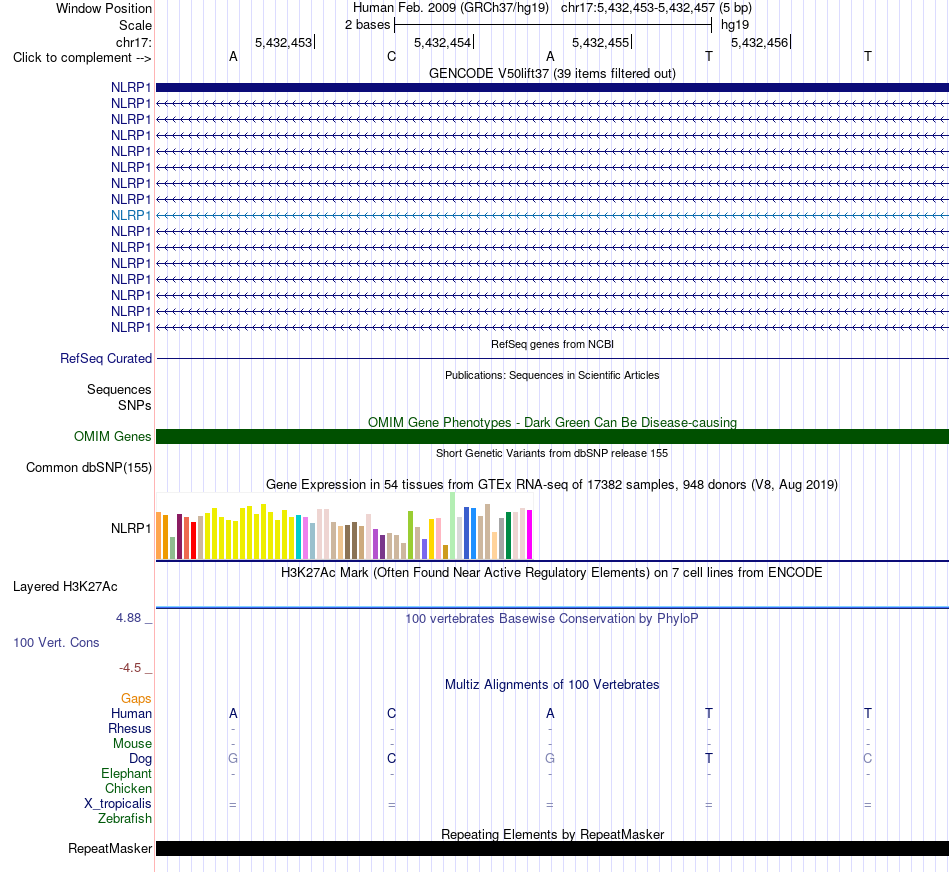Click the magenta bar in GTEx chart
This screenshot has width=950, height=872.
click(530, 534)
